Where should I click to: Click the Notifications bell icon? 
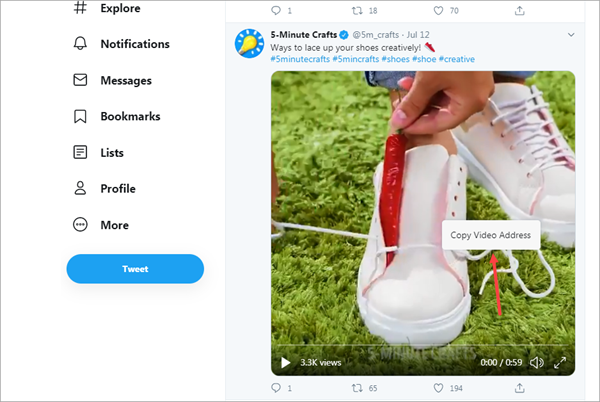[80, 44]
